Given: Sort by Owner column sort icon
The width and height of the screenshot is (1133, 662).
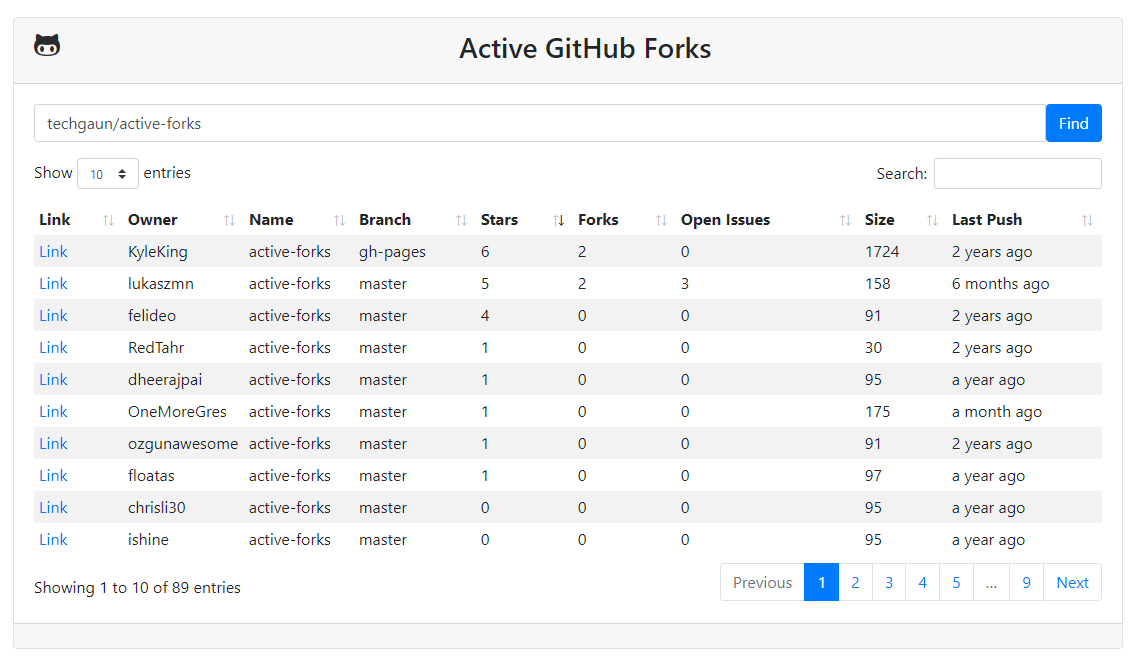Looking at the screenshot, I should point(229,220).
